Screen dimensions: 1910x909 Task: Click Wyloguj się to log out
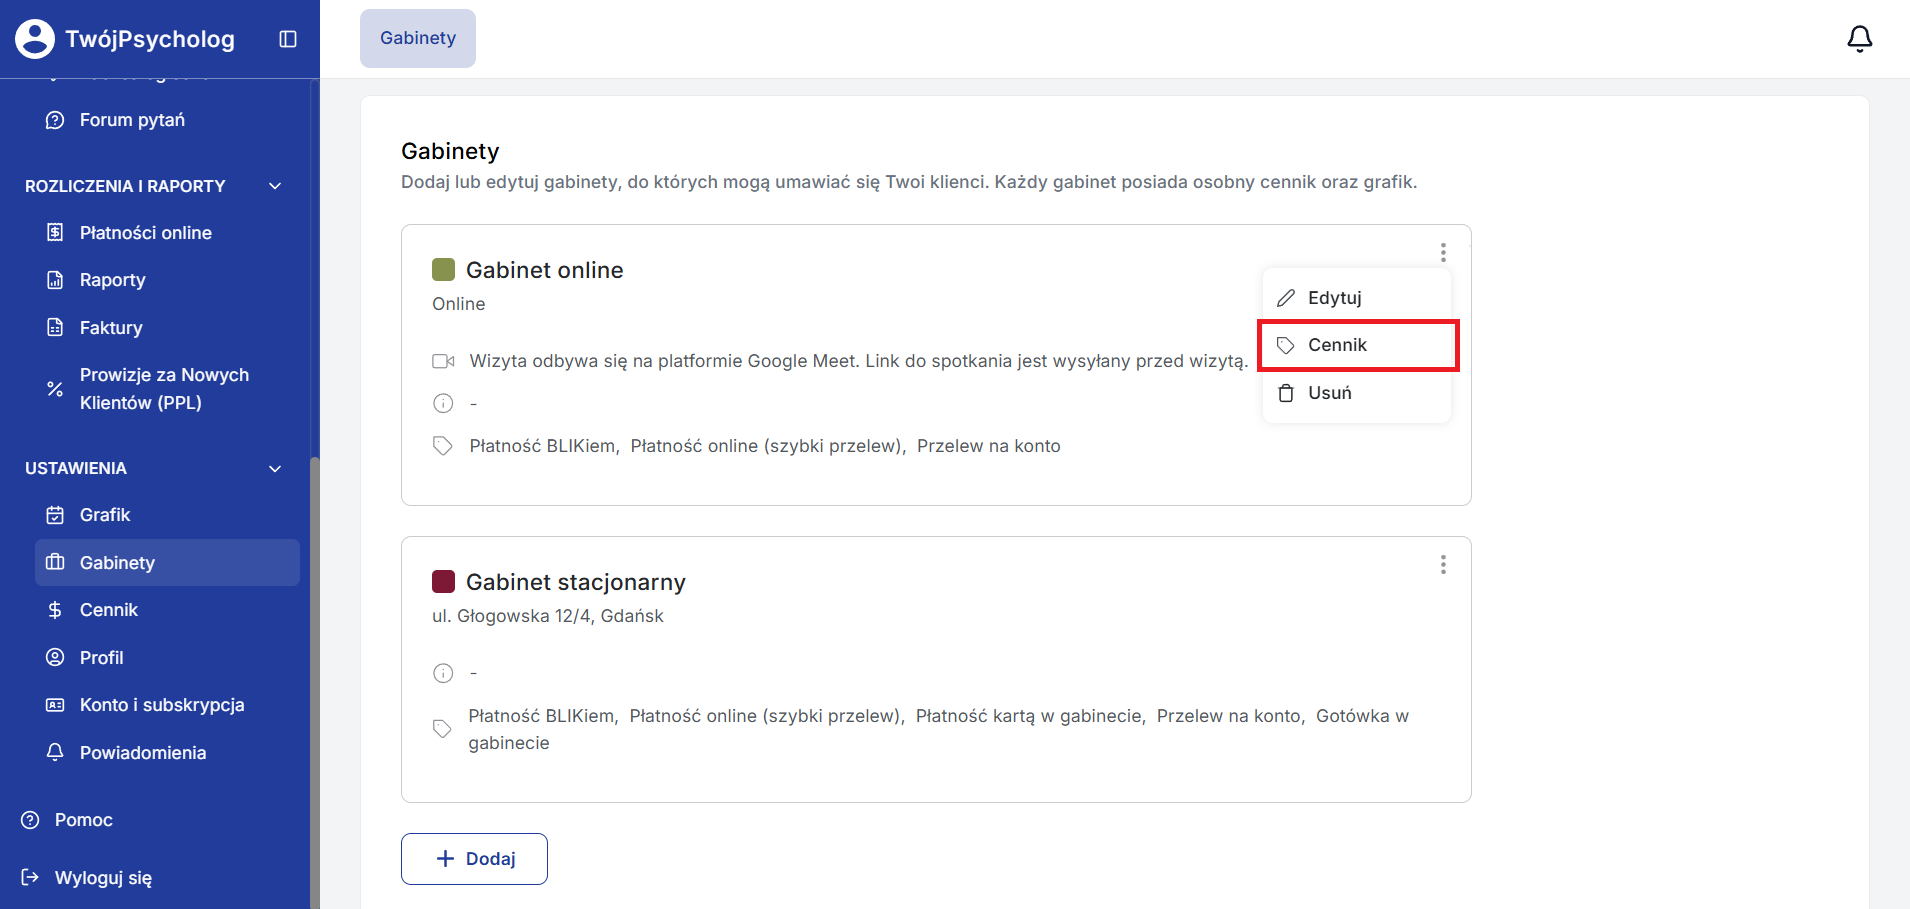[x=103, y=878]
